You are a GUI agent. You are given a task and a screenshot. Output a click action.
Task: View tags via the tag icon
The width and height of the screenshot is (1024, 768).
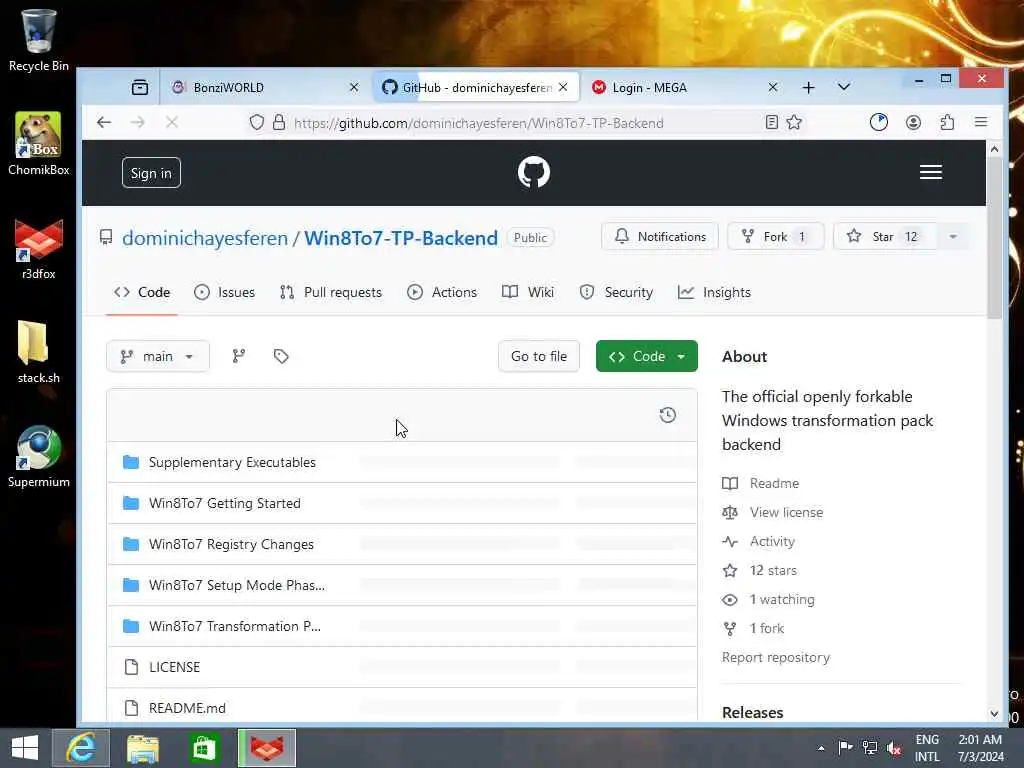281,356
